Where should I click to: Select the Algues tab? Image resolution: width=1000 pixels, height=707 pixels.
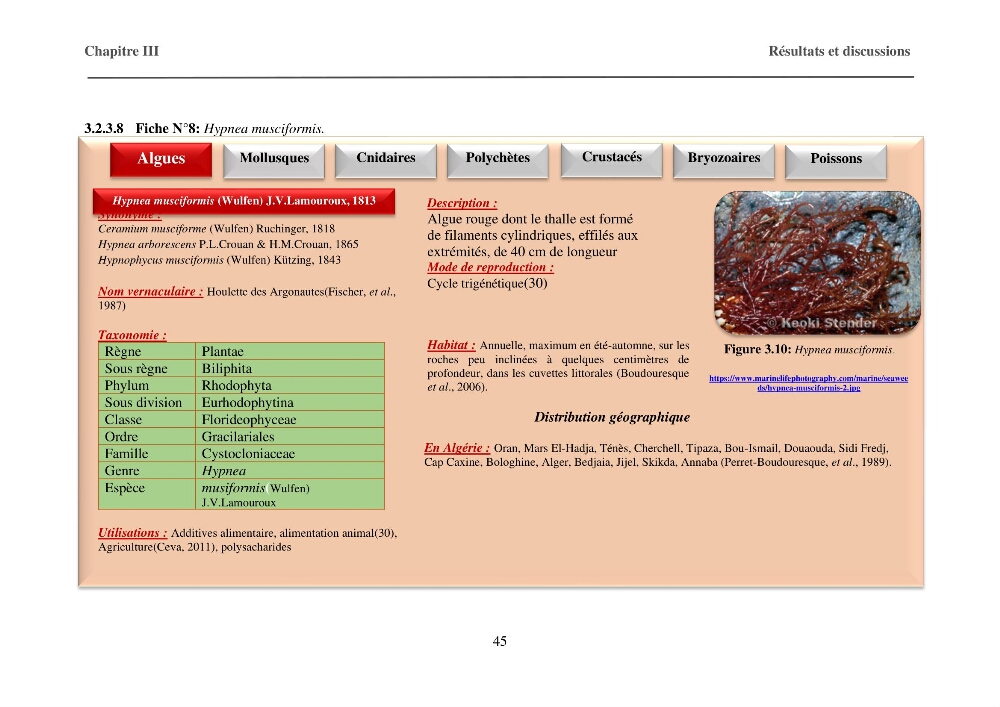click(x=161, y=159)
